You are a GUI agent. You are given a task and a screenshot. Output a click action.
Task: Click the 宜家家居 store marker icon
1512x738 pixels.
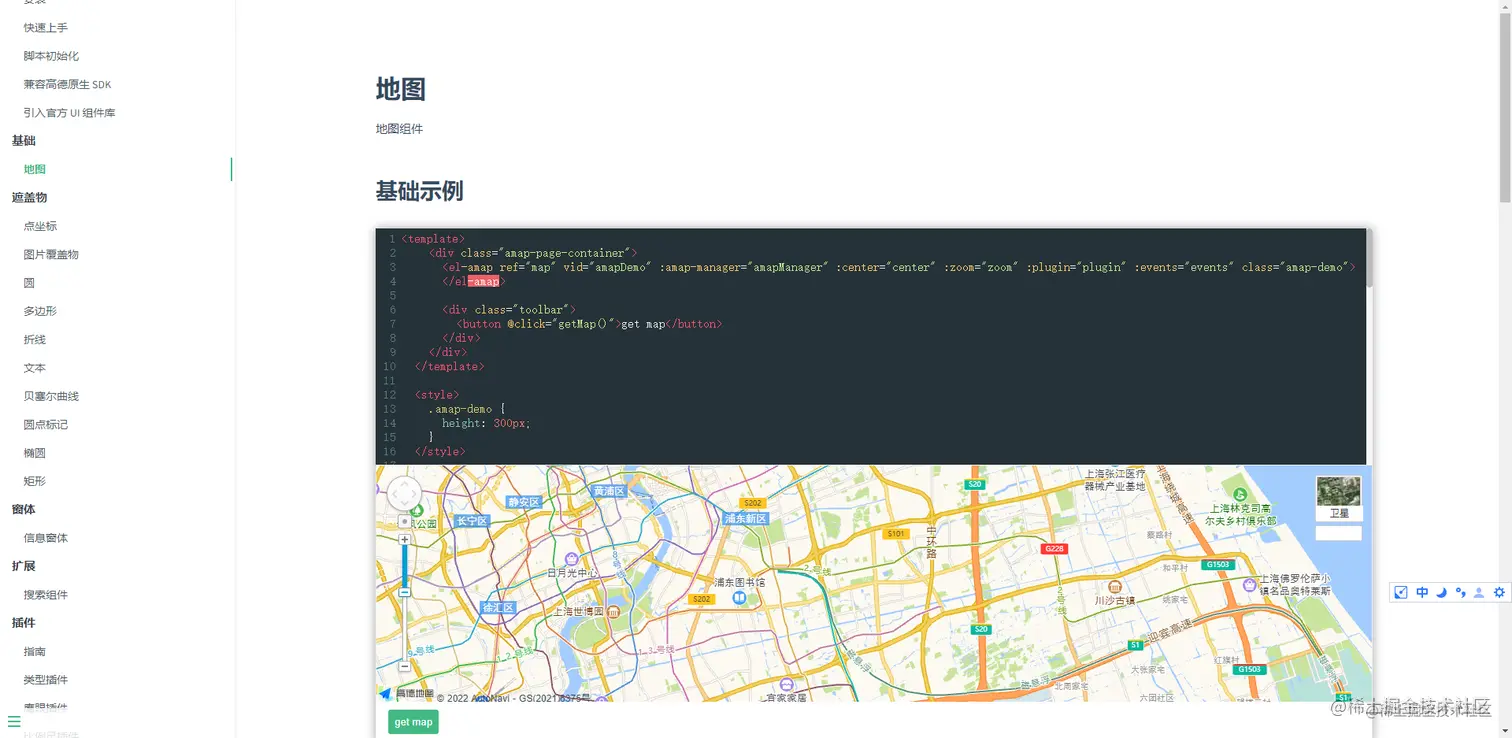coord(788,686)
